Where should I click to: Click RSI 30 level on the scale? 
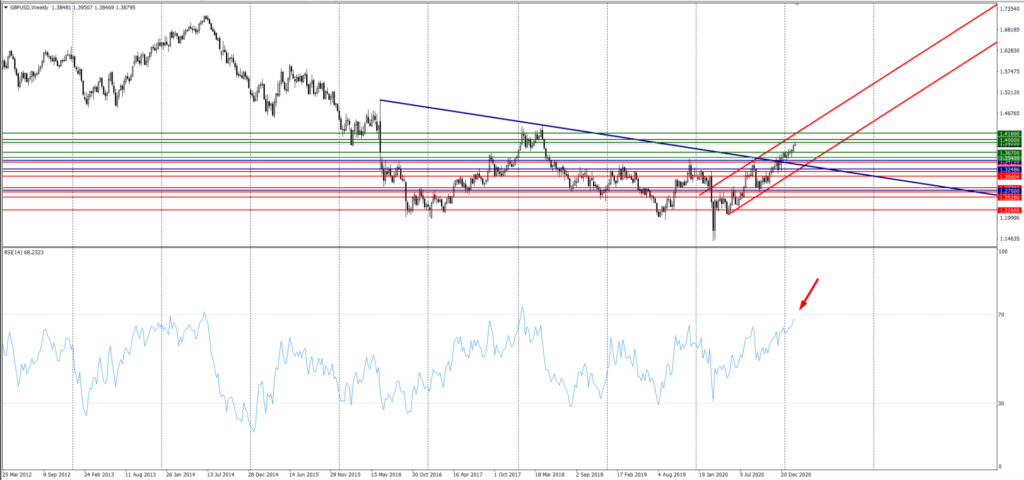(1003, 403)
